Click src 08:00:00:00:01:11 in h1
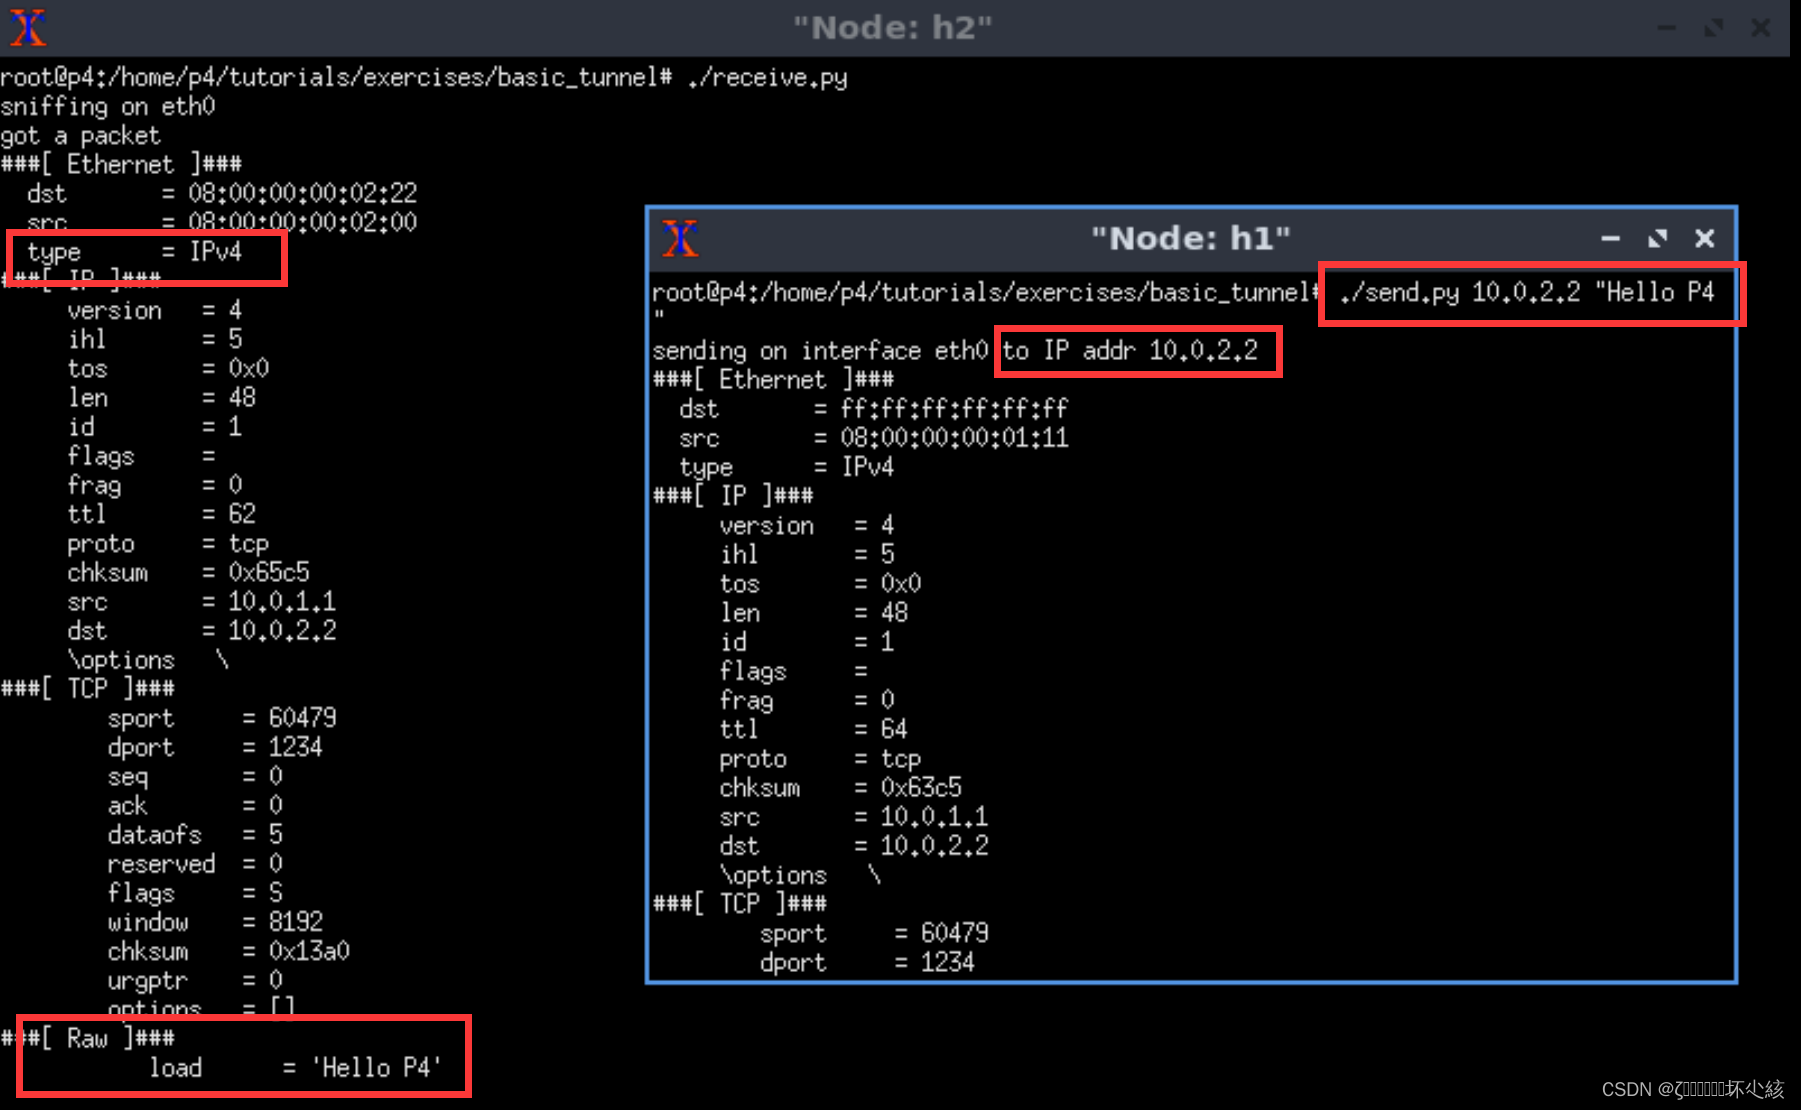The width and height of the screenshot is (1801, 1110). click(954, 438)
